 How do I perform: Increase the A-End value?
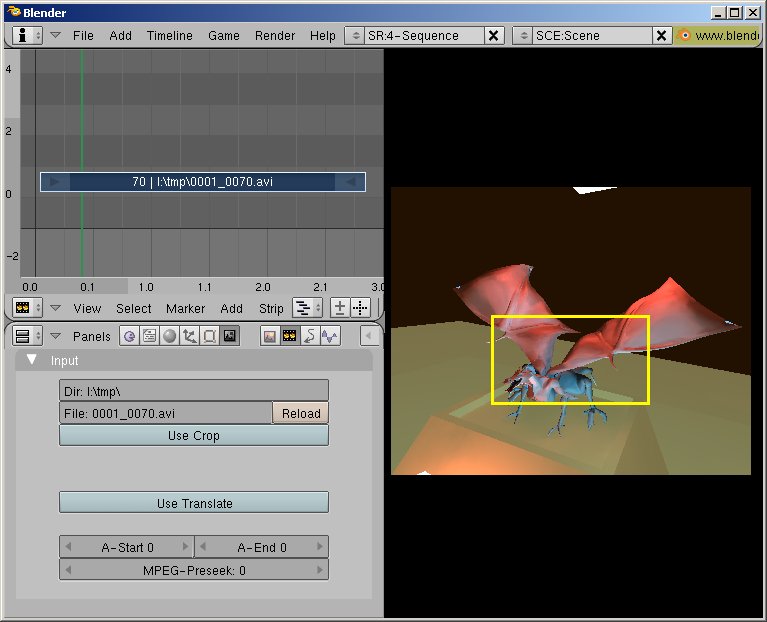319,547
